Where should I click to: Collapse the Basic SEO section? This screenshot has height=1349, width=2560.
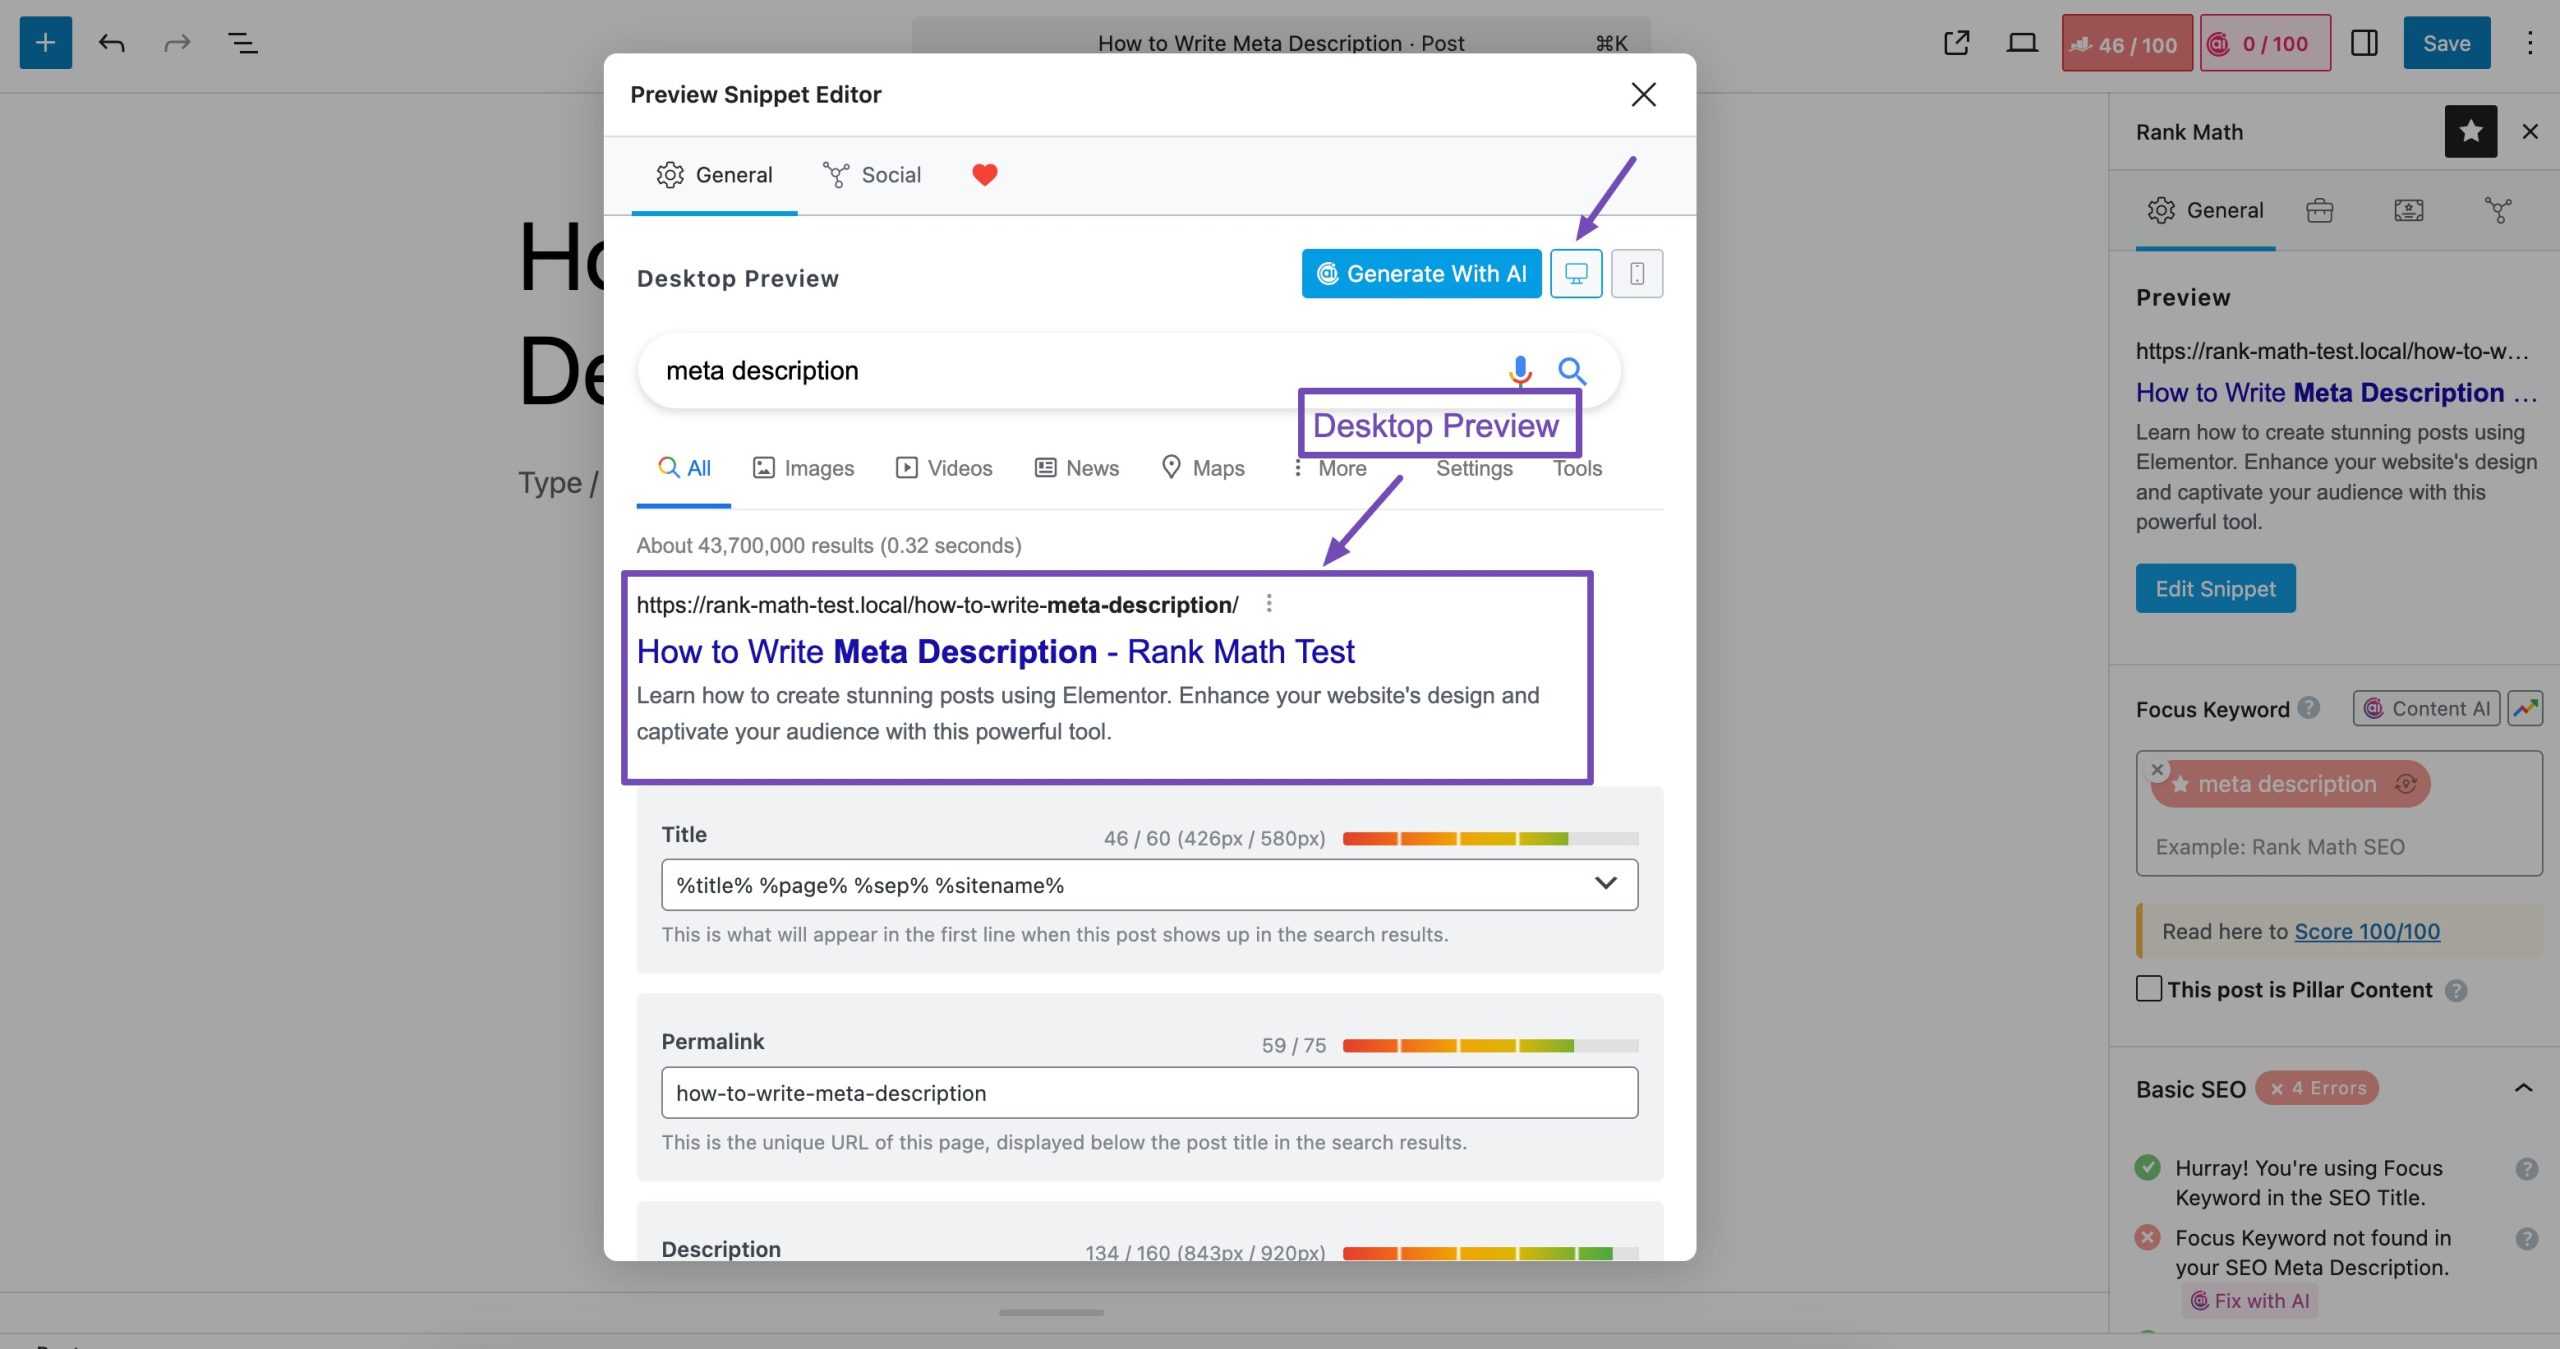point(2523,1088)
